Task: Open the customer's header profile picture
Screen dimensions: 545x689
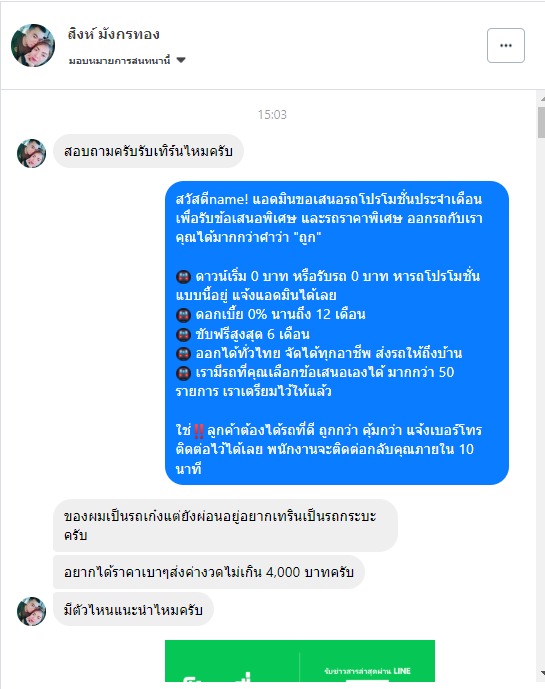Action: (33, 45)
